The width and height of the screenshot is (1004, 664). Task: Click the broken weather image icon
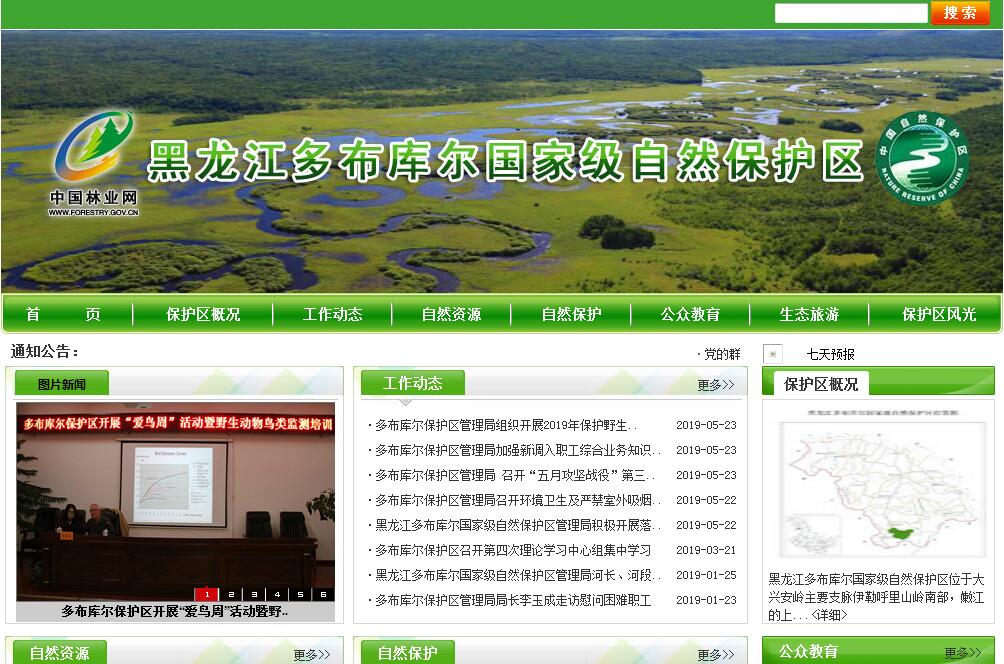[x=772, y=354]
